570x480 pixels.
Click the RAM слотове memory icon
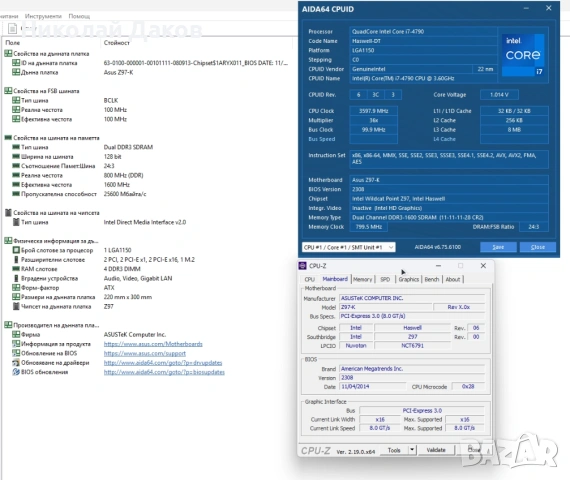(16, 269)
